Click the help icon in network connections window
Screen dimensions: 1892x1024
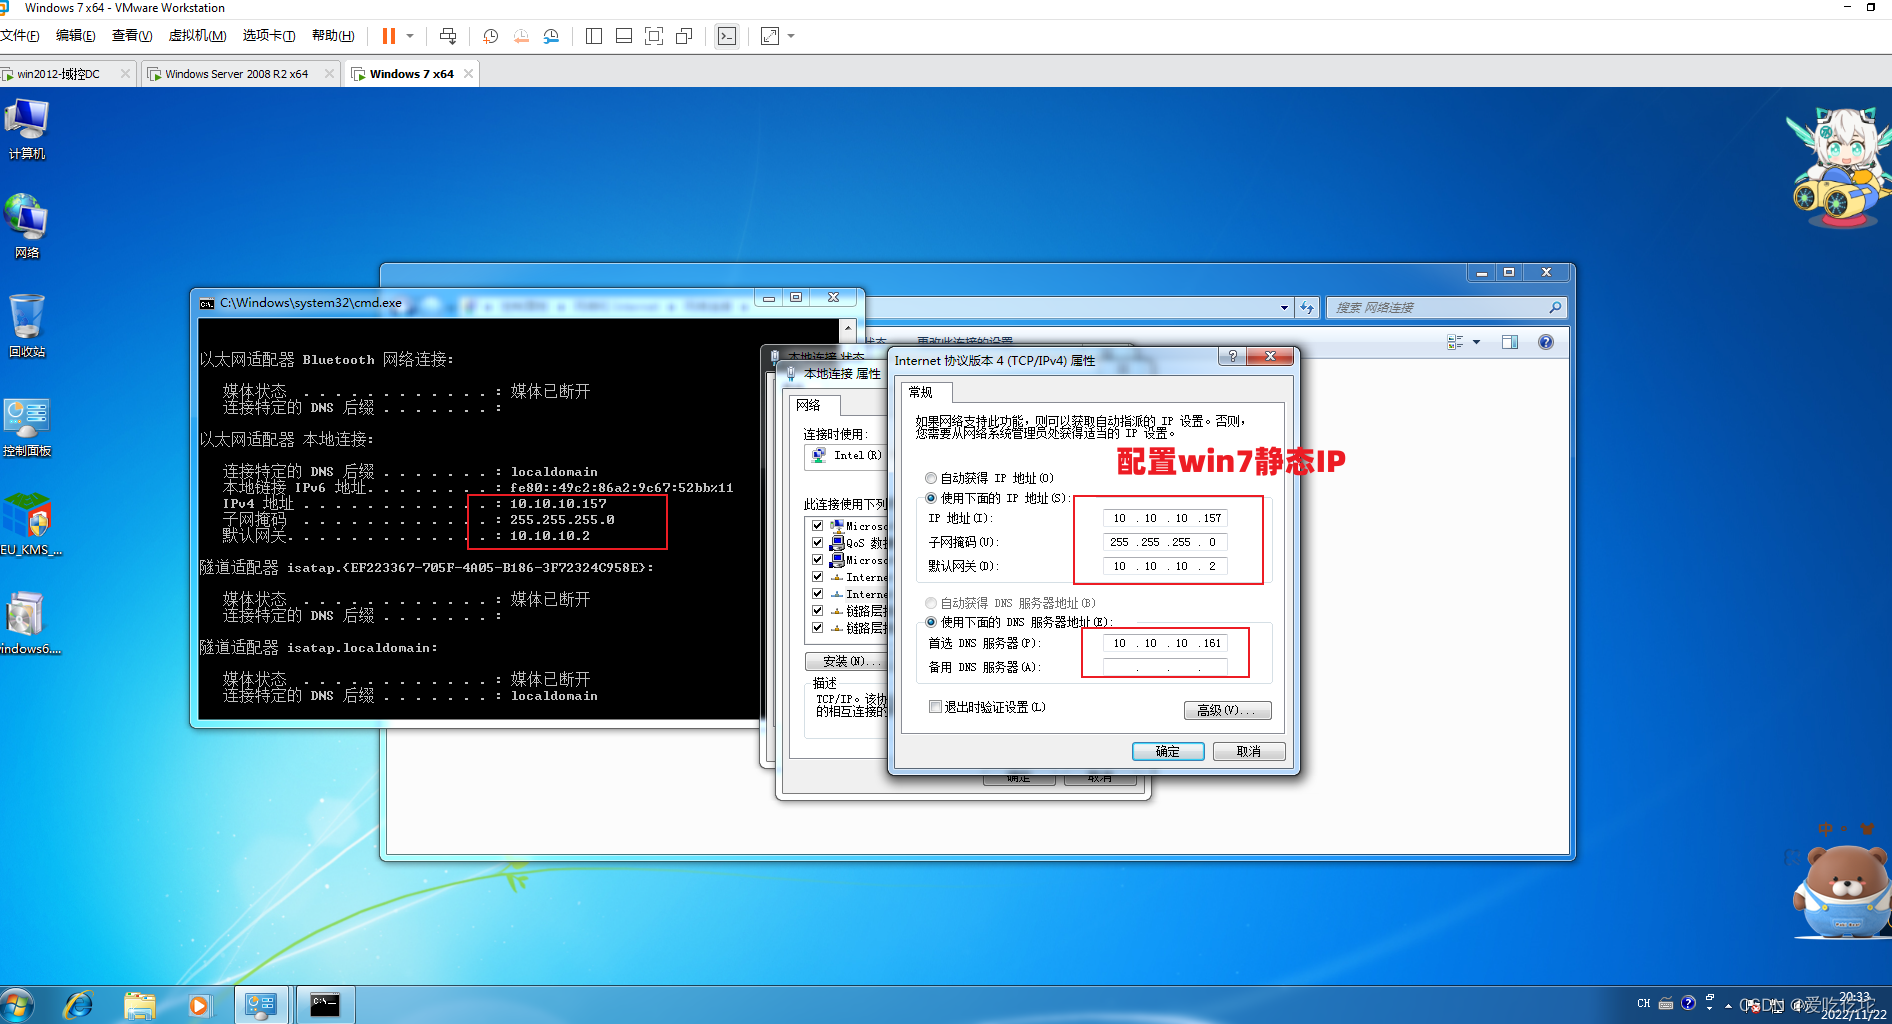(x=1546, y=342)
